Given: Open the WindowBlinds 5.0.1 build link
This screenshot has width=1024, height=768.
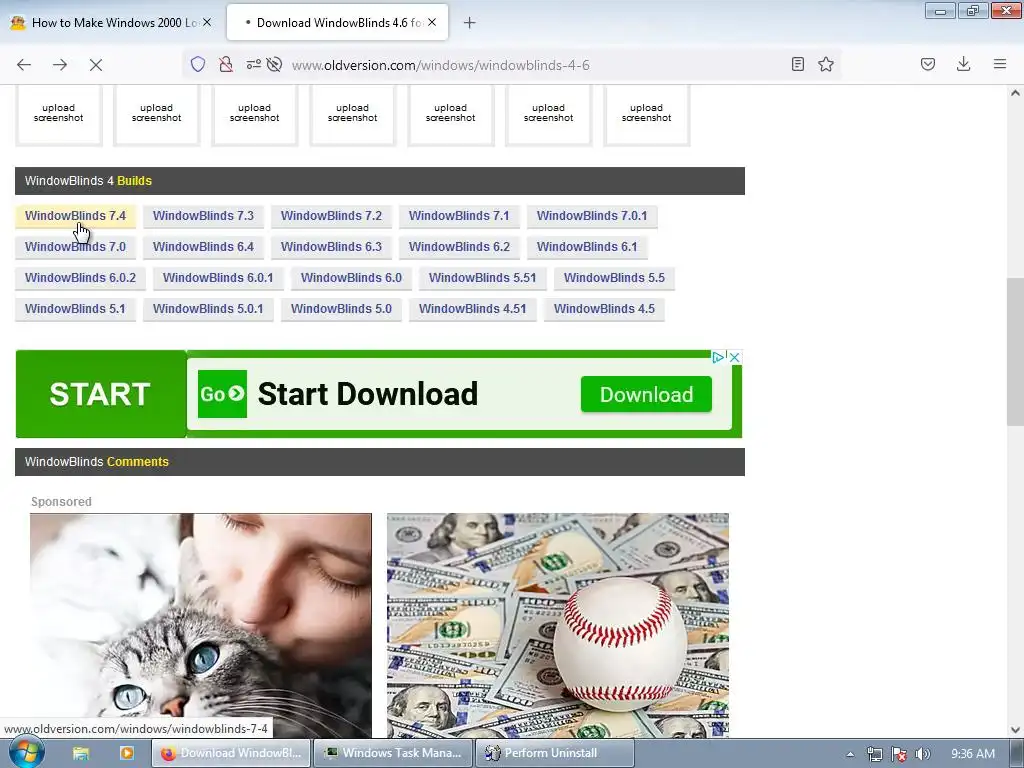Looking at the screenshot, I should pyautogui.click(x=208, y=309).
